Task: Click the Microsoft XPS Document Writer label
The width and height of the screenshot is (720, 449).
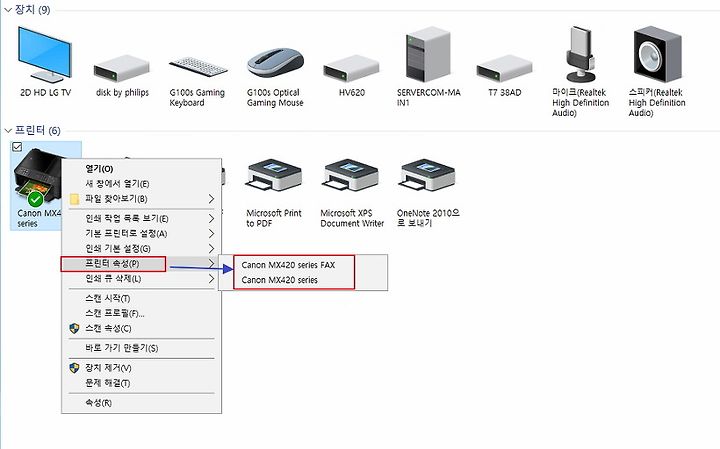Action: pyautogui.click(x=352, y=219)
